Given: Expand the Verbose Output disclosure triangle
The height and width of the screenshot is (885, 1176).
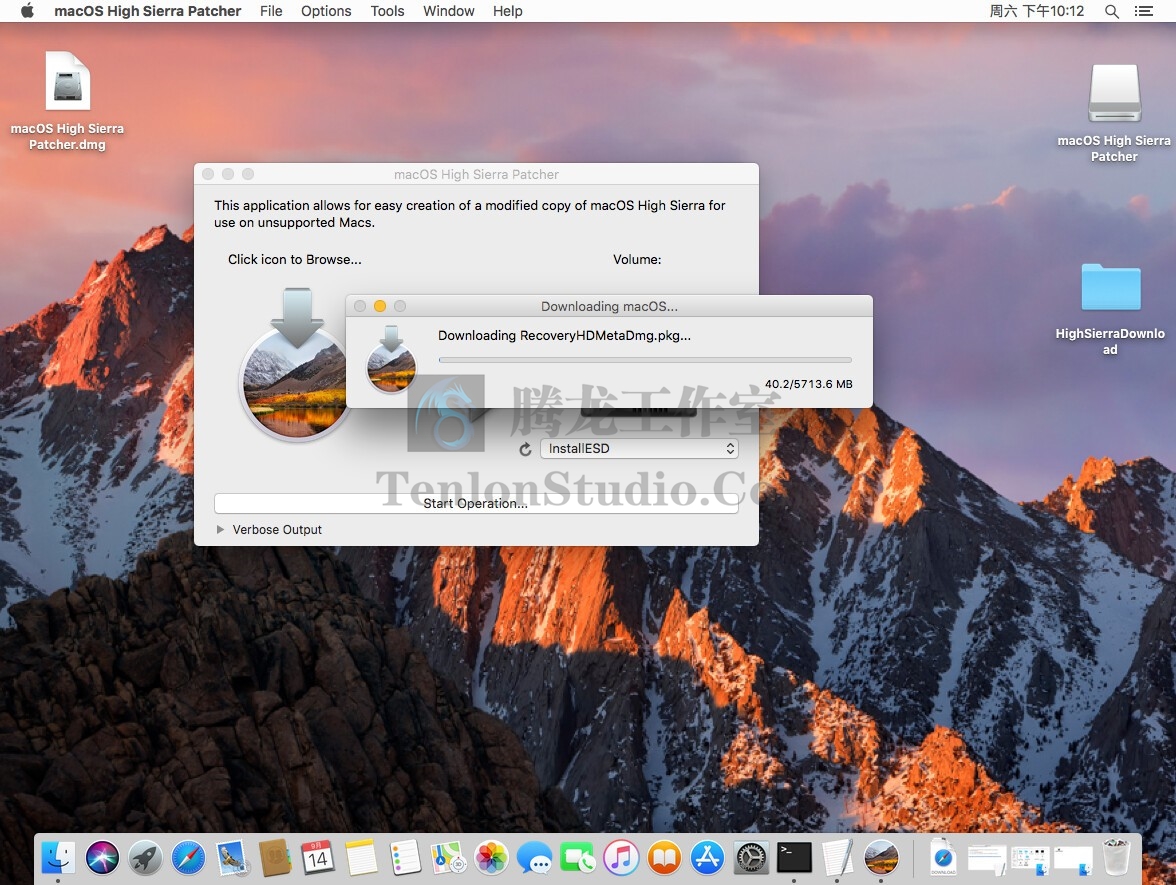Looking at the screenshot, I should click(x=220, y=530).
